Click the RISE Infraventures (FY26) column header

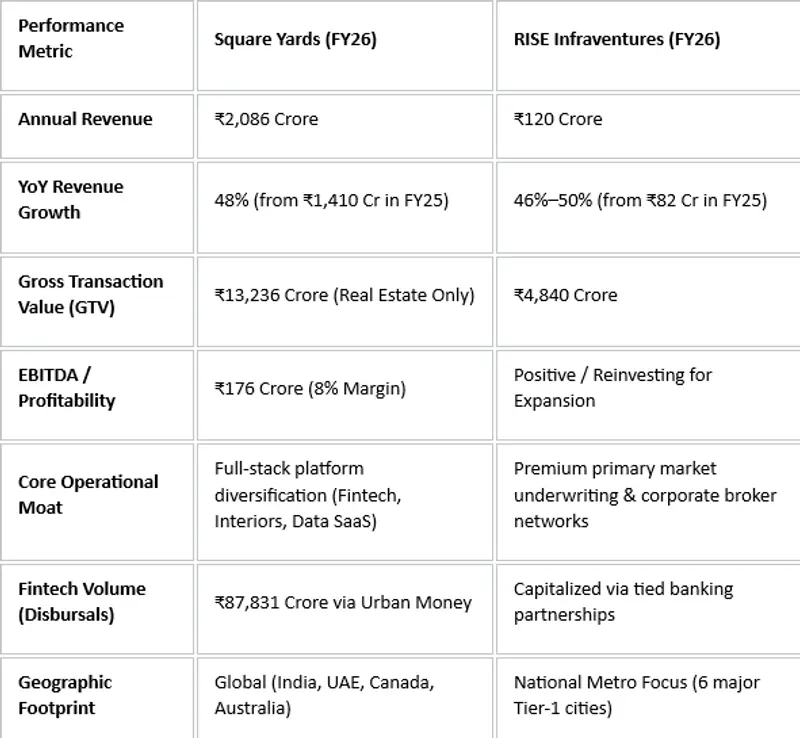coord(648,45)
